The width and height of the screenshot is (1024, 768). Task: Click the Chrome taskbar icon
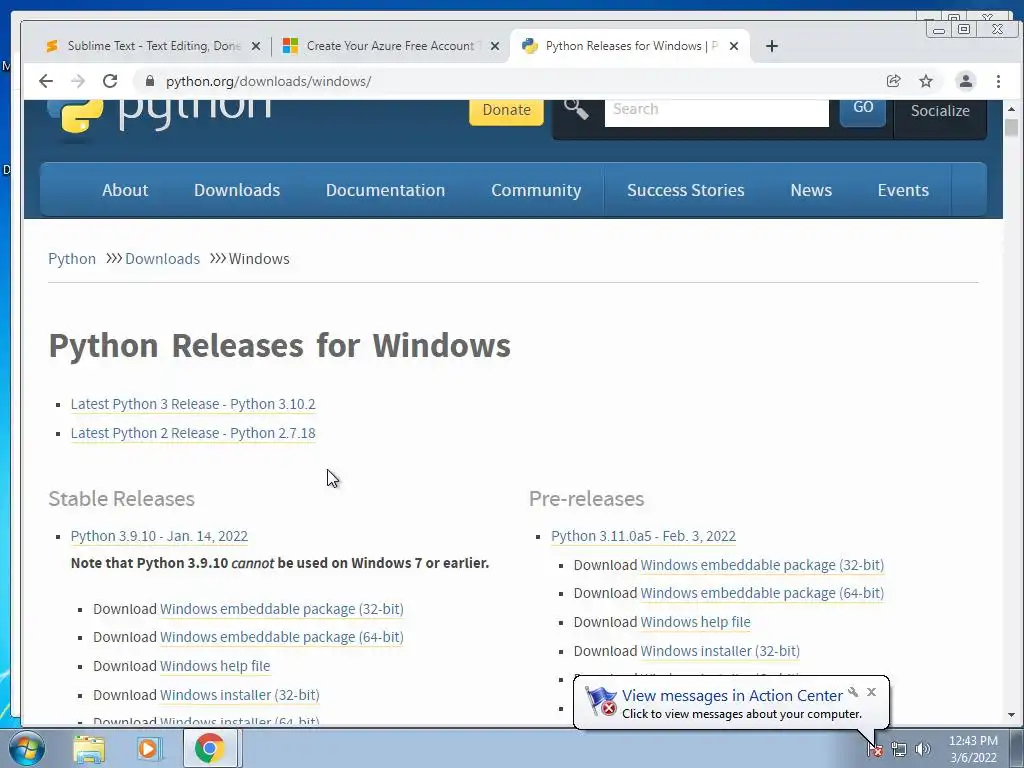pyautogui.click(x=209, y=748)
